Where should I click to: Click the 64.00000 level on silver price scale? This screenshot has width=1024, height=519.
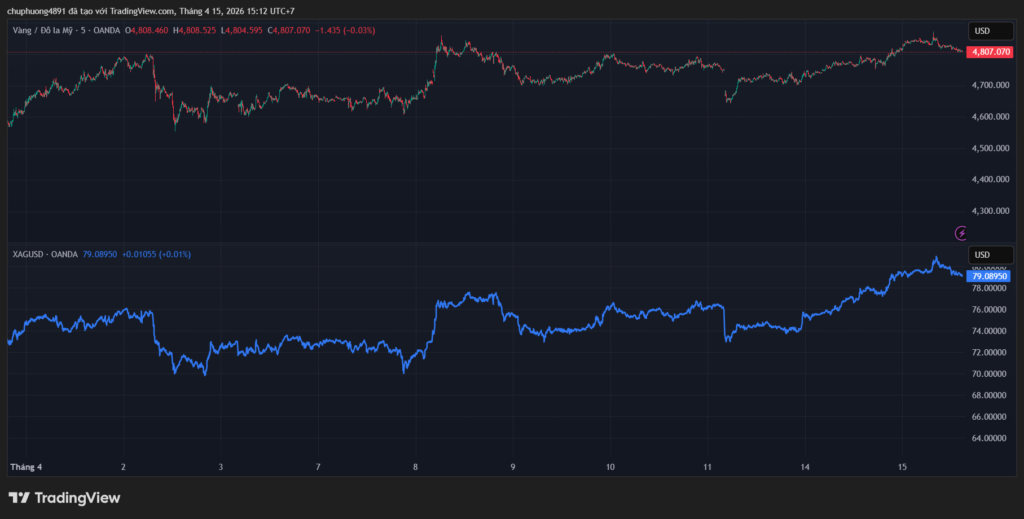pos(988,438)
